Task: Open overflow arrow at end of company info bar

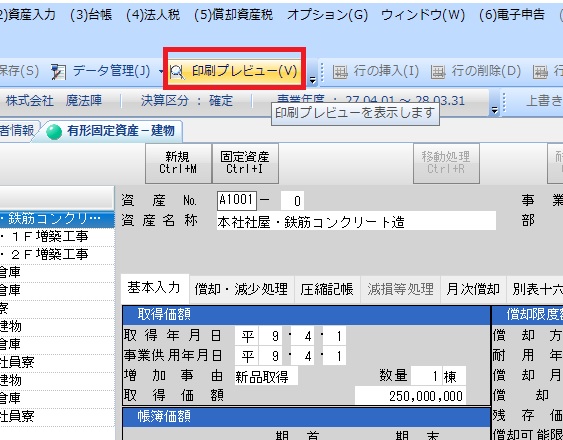Action: click(x=494, y=110)
